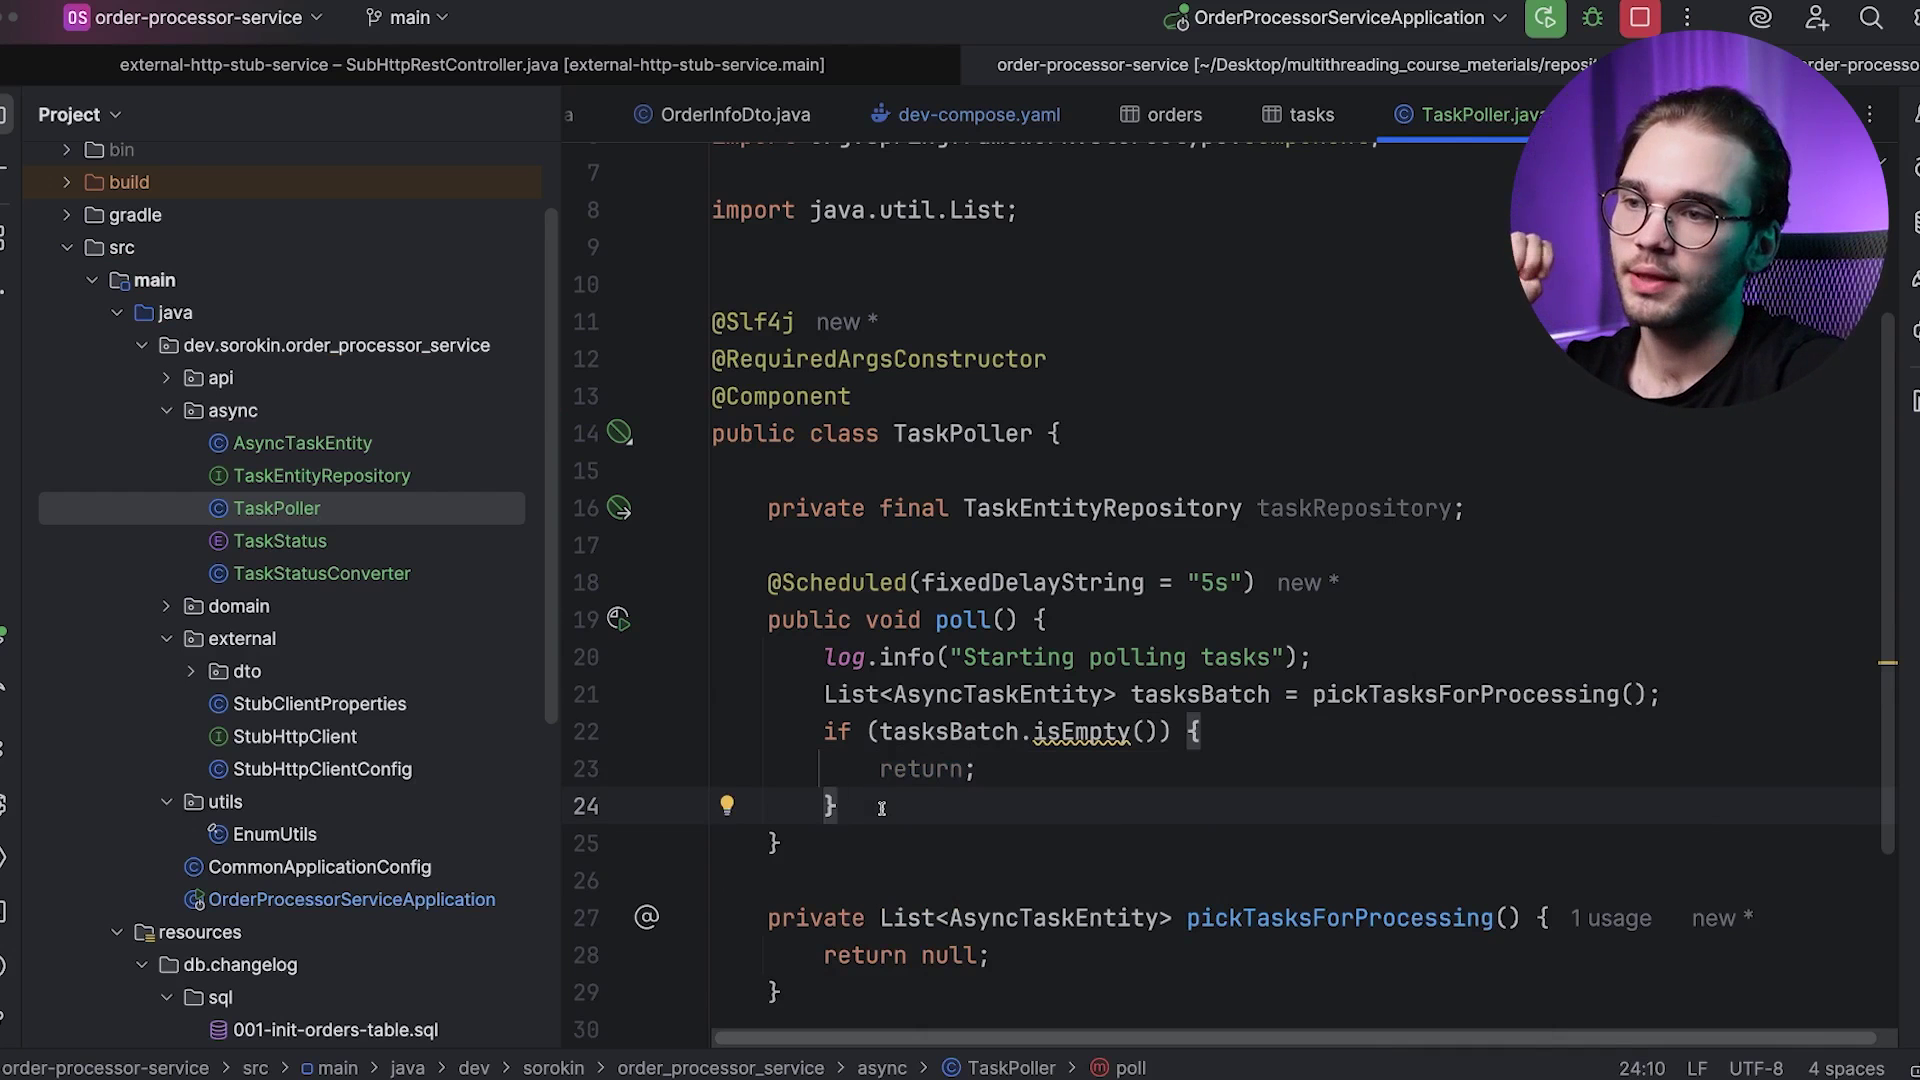Click the AI assistant swirl icon
This screenshot has width=1920, height=1080.
pyautogui.click(x=1760, y=18)
